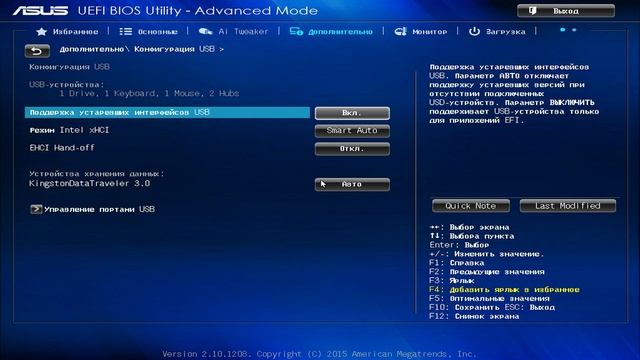Click the power icon of Загрузка
Image resolution: width=640 pixels, height=360 pixels.
pos(474,31)
